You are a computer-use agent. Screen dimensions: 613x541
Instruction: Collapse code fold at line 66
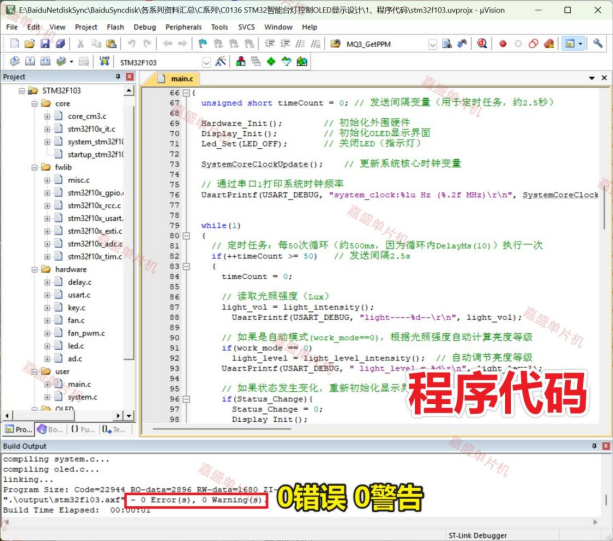pos(186,93)
